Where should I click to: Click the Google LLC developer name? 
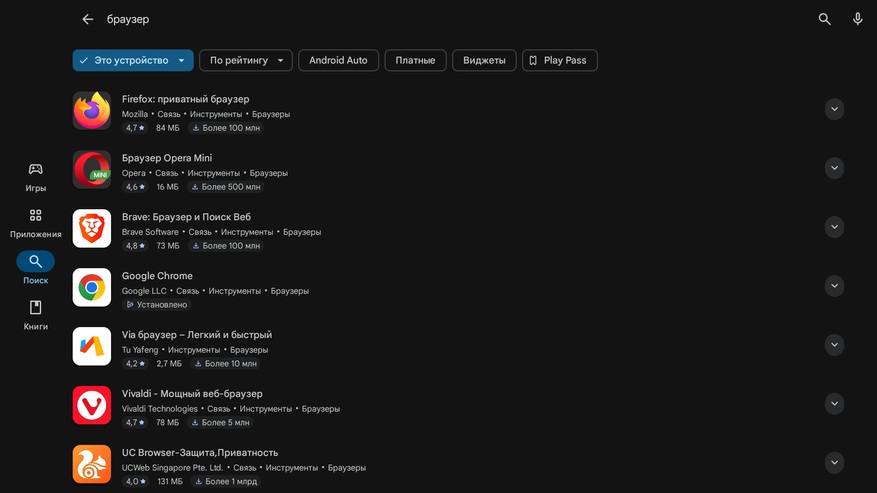[x=144, y=291]
